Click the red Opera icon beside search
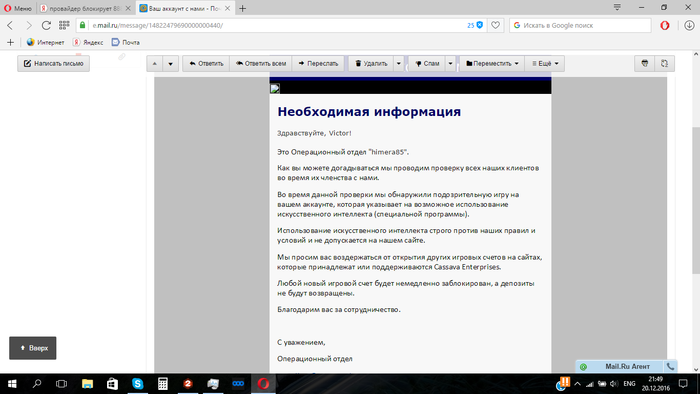Viewport: 700px width, 394px height. coord(665,25)
